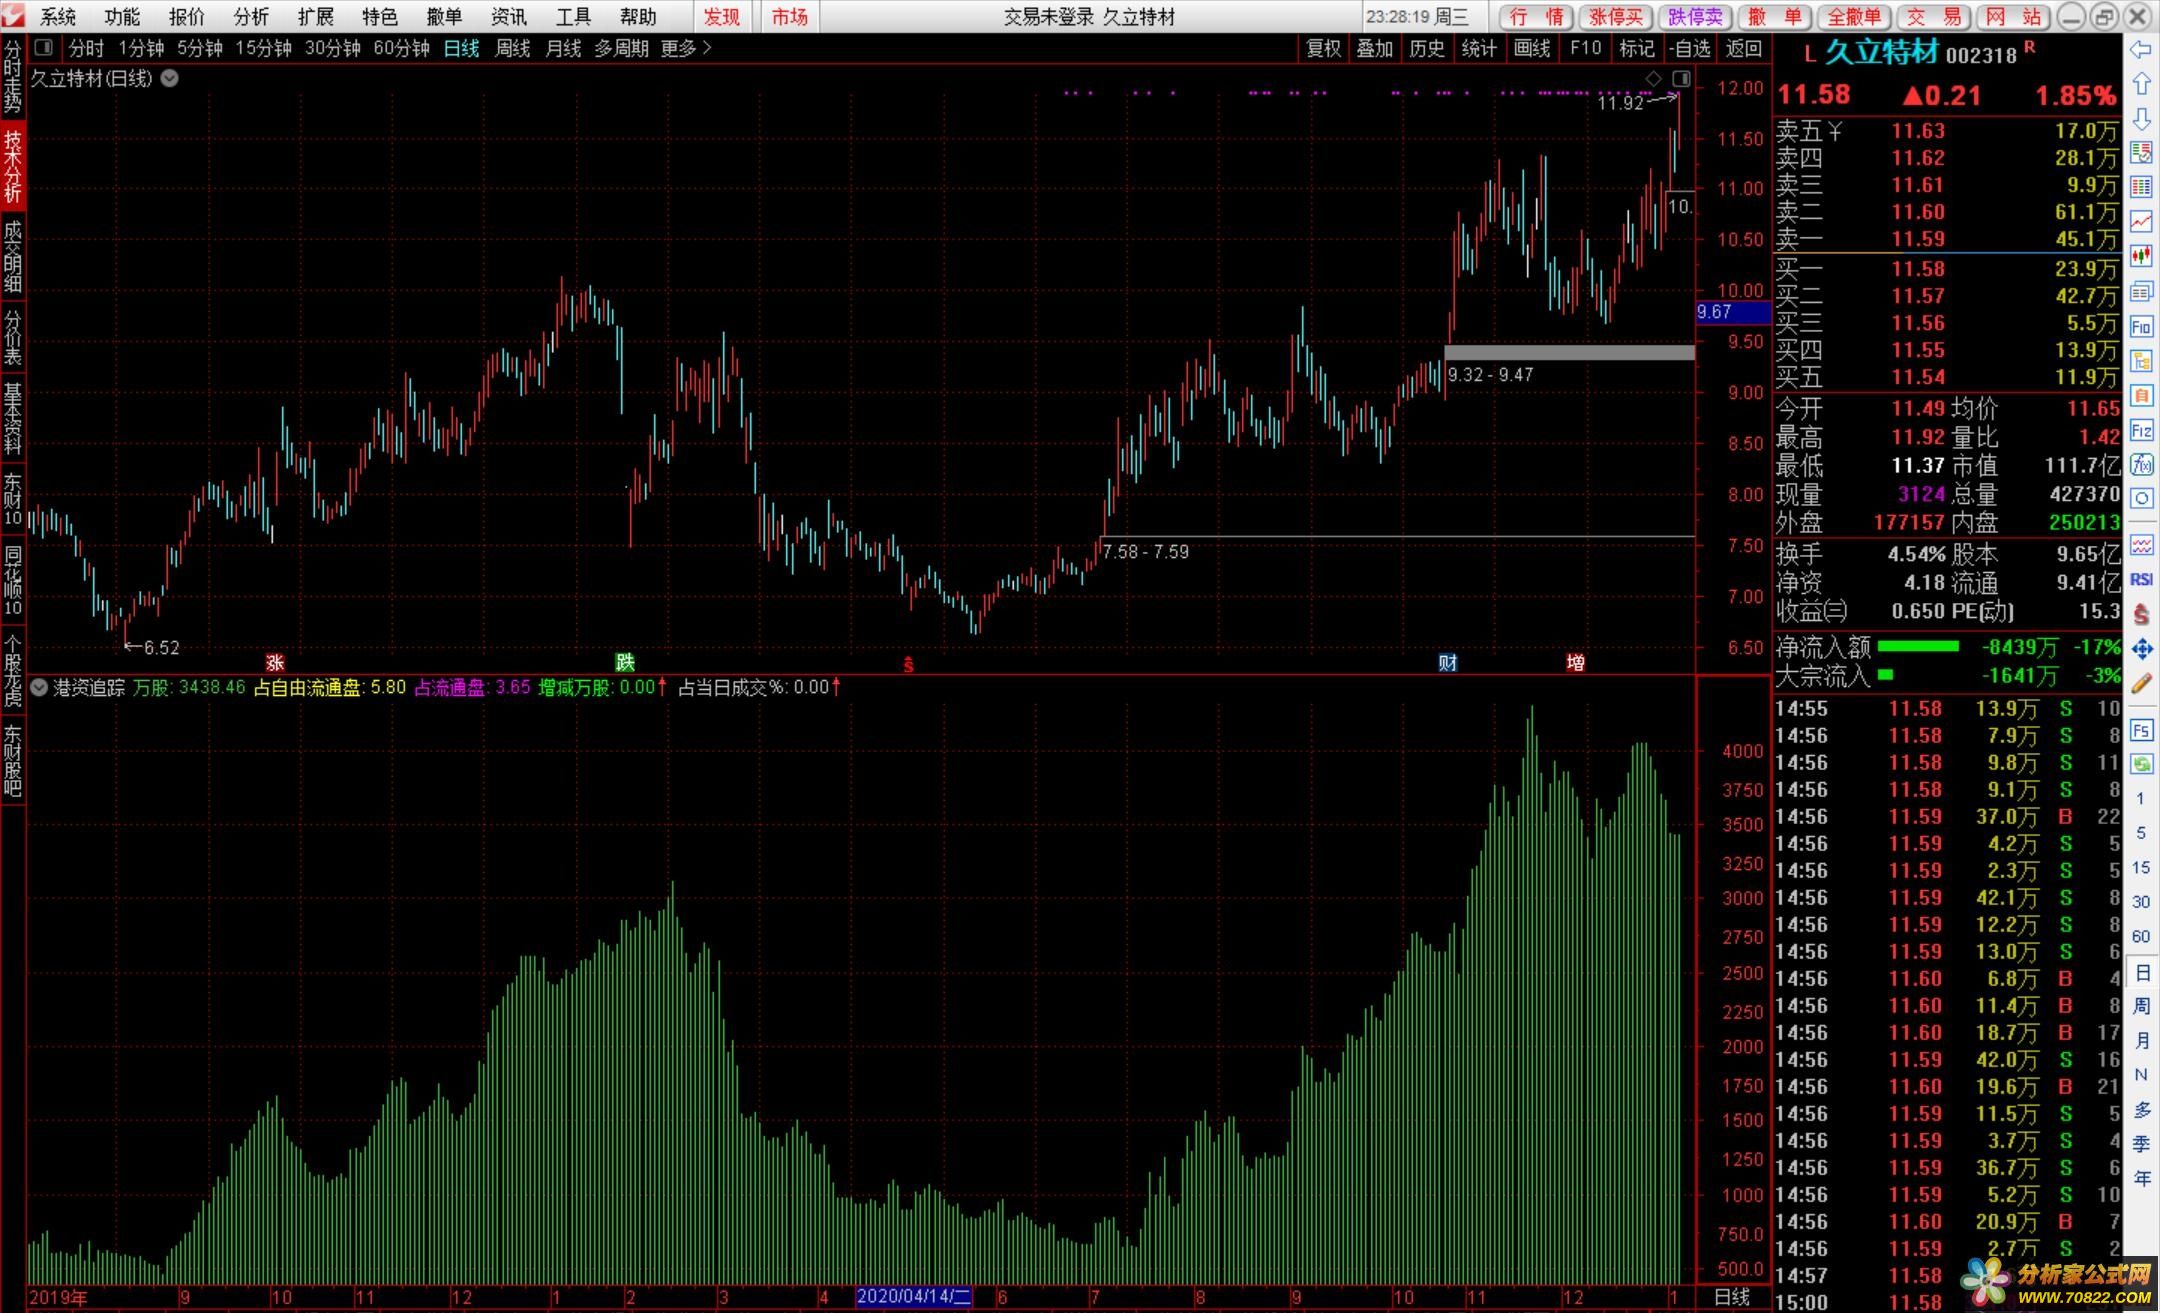Click the 涨停买 button
This screenshot has width=2160, height=1313.
pyautogui.click(x=1617, y=17)
